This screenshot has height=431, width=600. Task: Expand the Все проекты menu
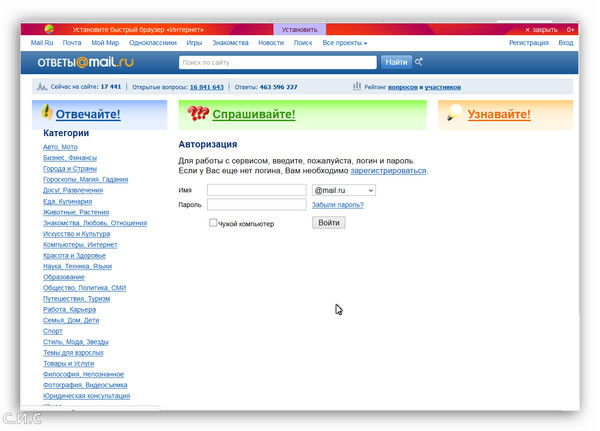coord(344,43)
